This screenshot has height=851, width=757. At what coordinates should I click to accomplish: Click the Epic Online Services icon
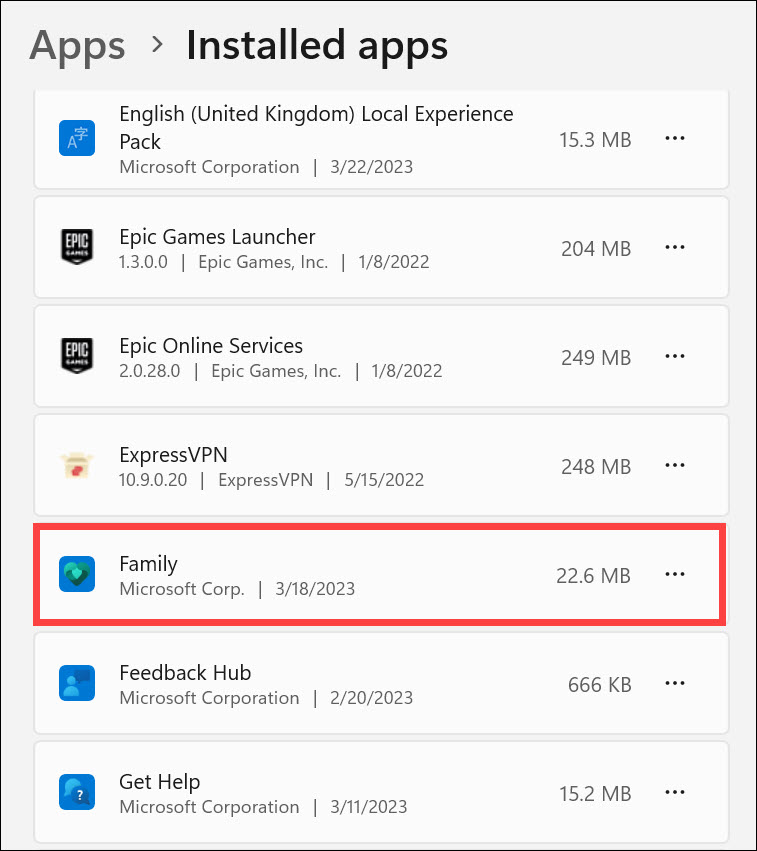pos(77,356)
